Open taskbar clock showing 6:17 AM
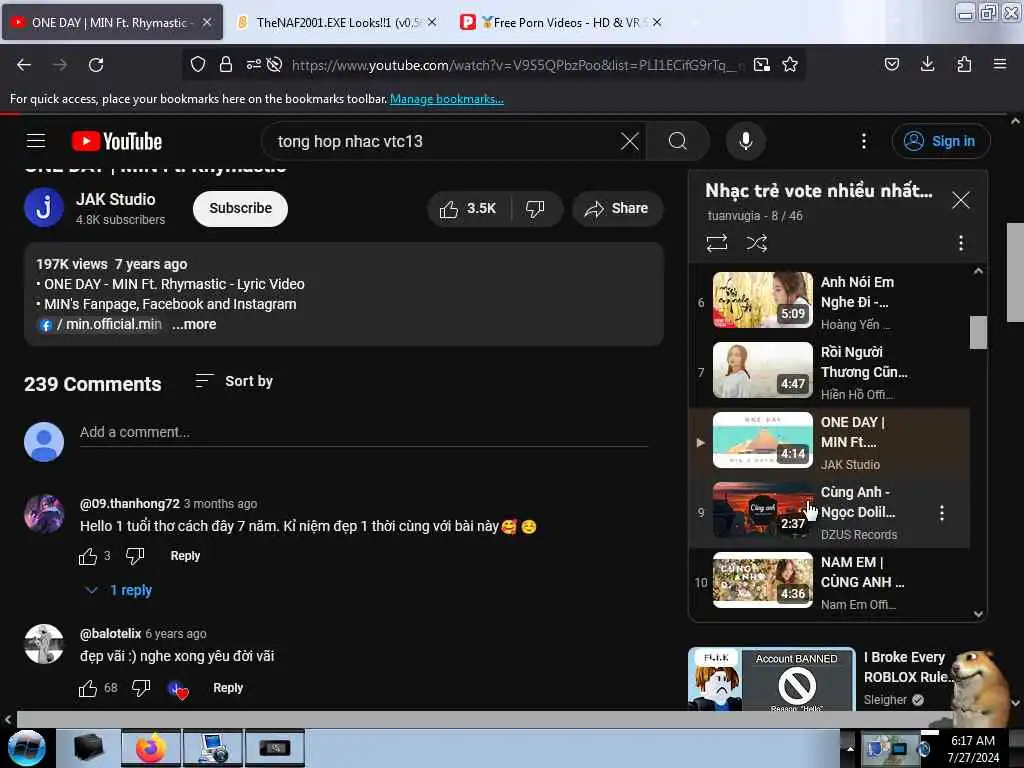This screenshot has height=768, width=1024. click(x=972, y=748)
